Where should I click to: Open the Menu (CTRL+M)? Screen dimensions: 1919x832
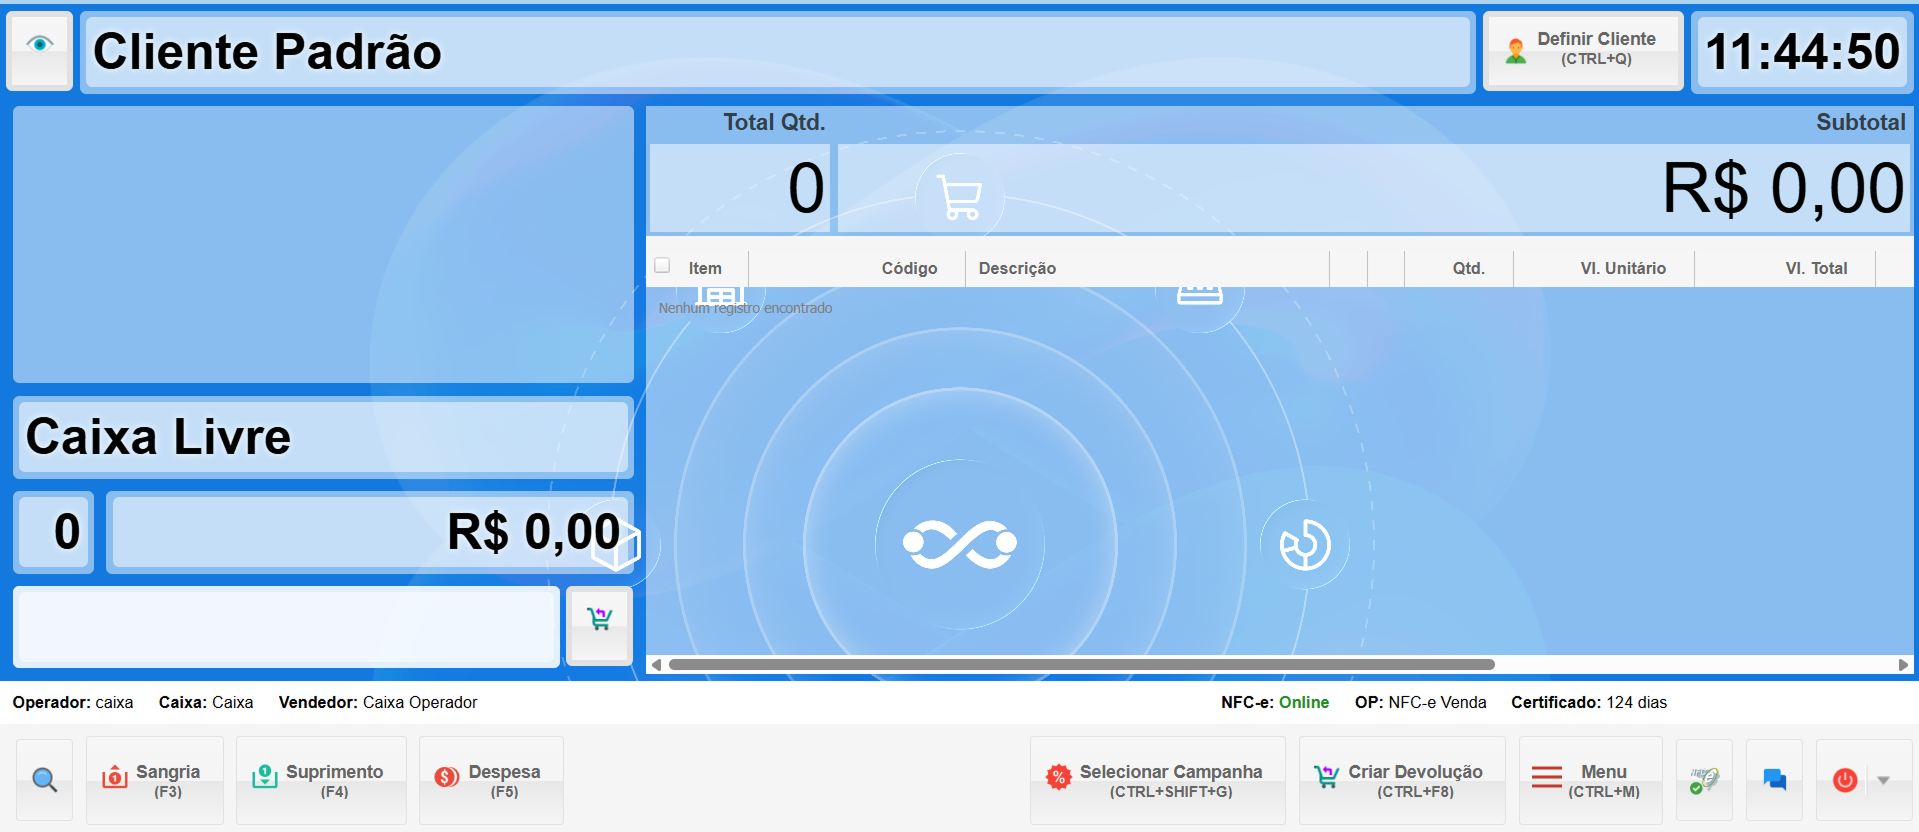tap(1590, 780)
